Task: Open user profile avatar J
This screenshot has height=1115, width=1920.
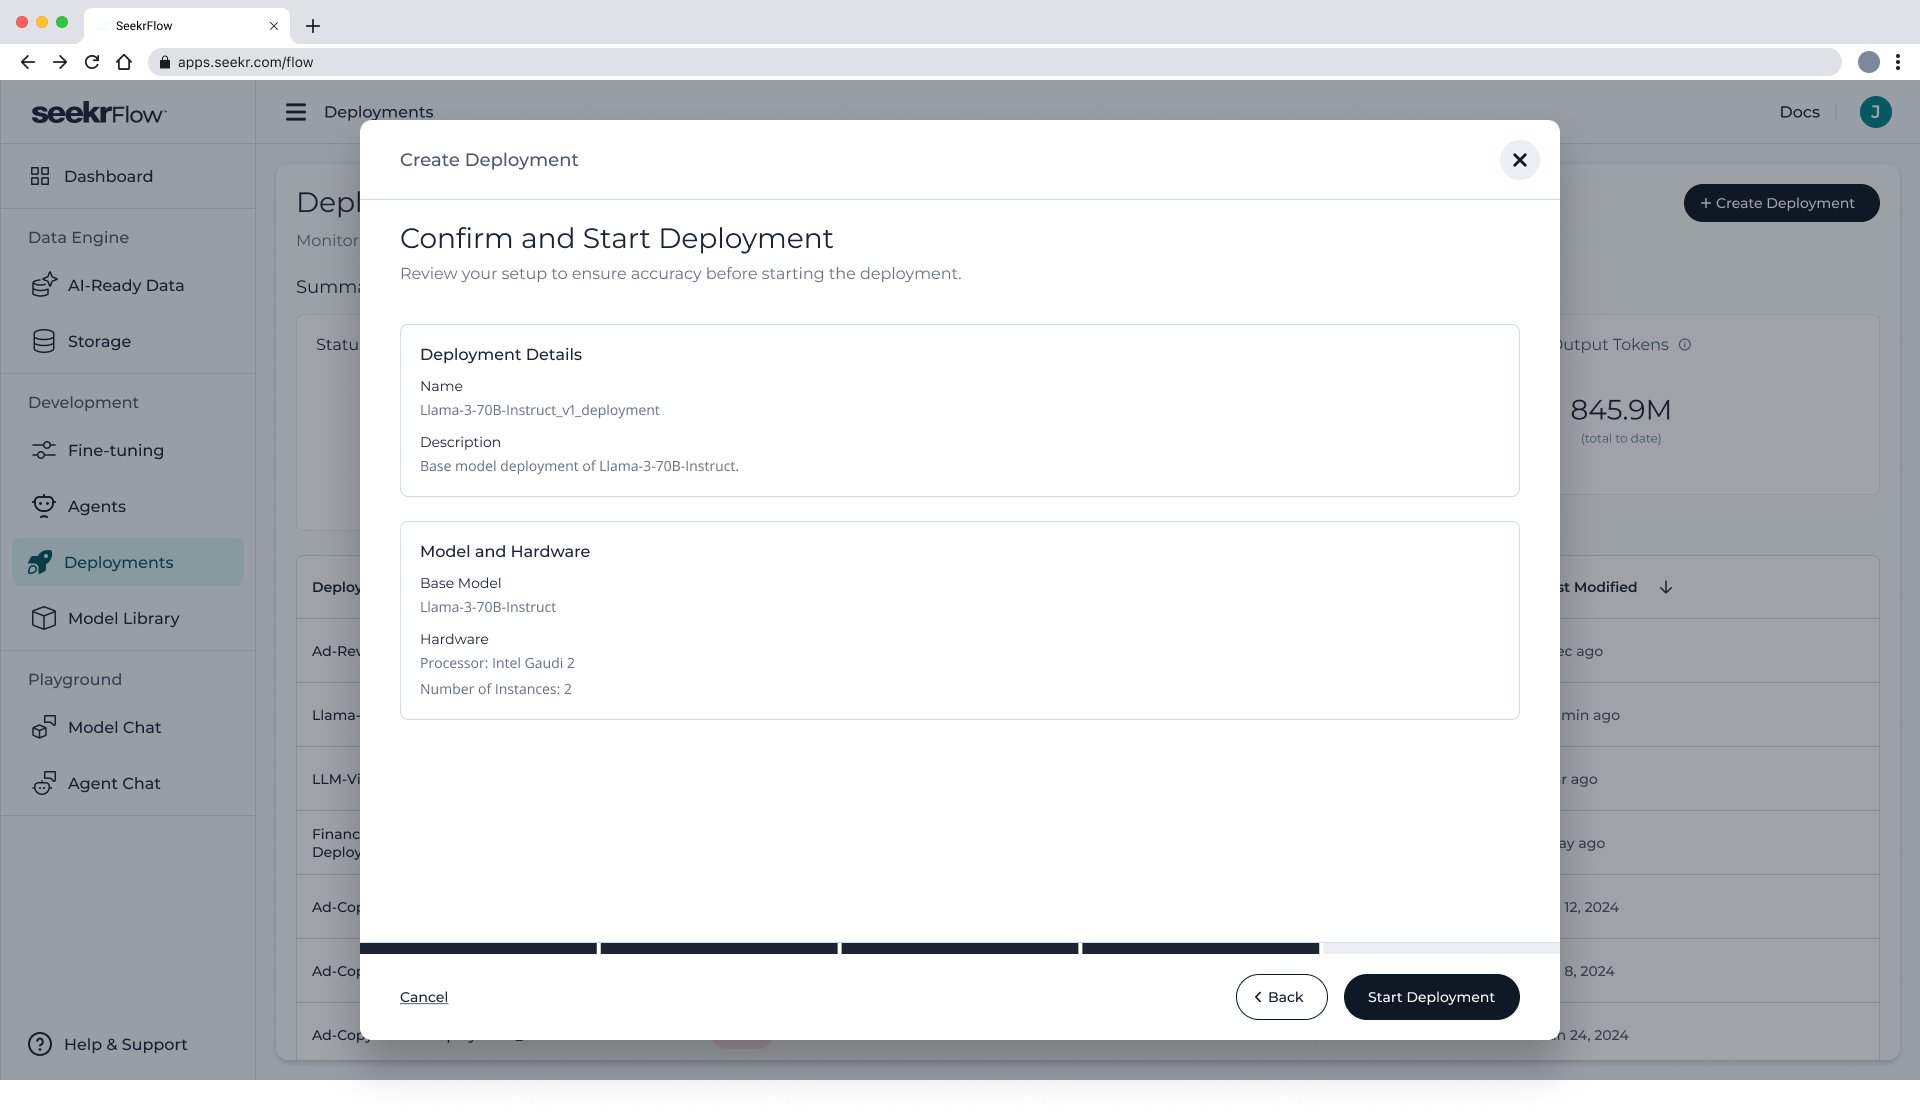Action: 1875,112
